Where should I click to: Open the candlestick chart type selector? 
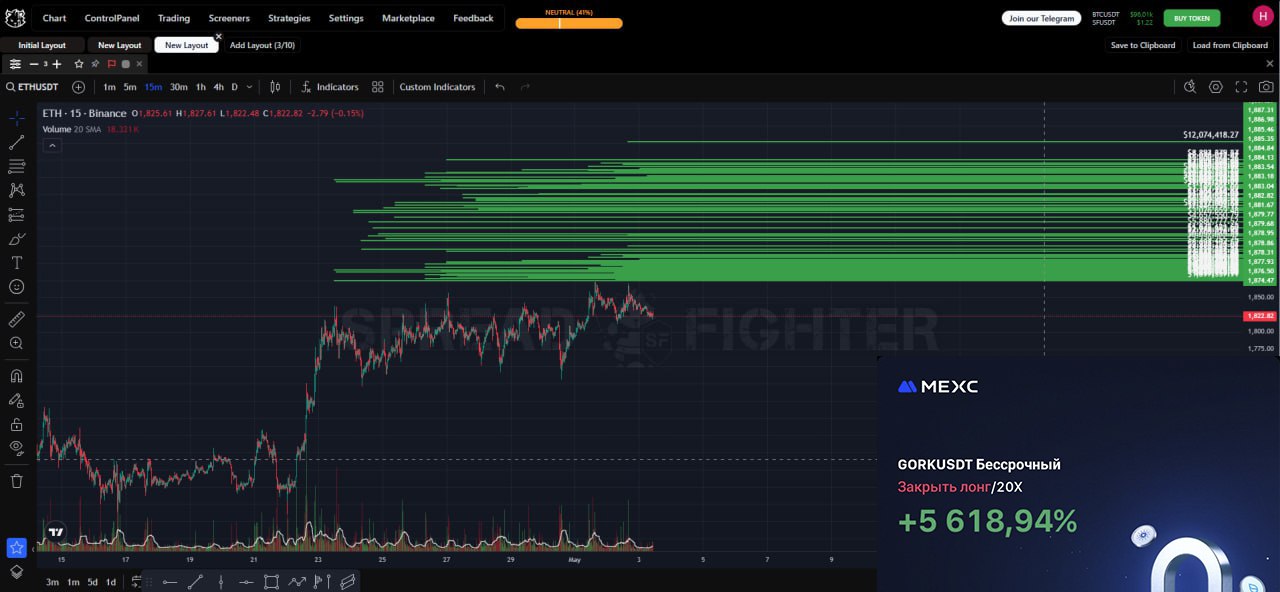[x=275, y=87]
